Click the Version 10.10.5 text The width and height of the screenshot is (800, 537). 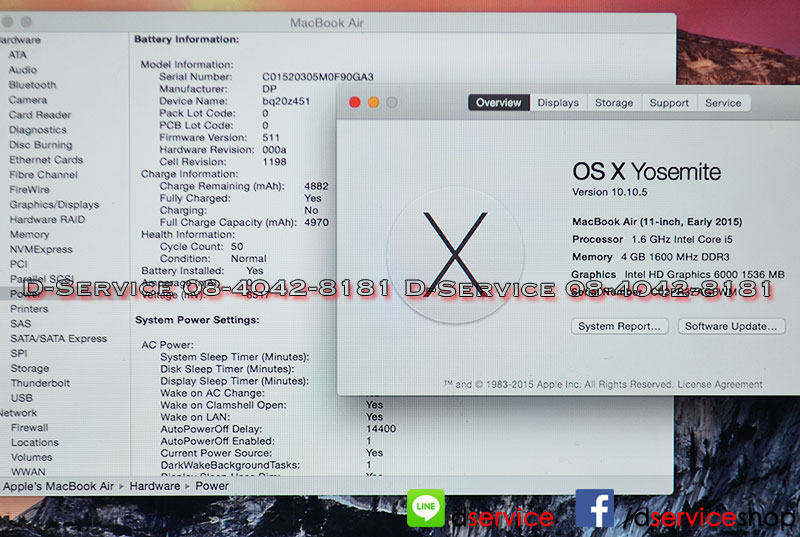click(x=610, y=192)
